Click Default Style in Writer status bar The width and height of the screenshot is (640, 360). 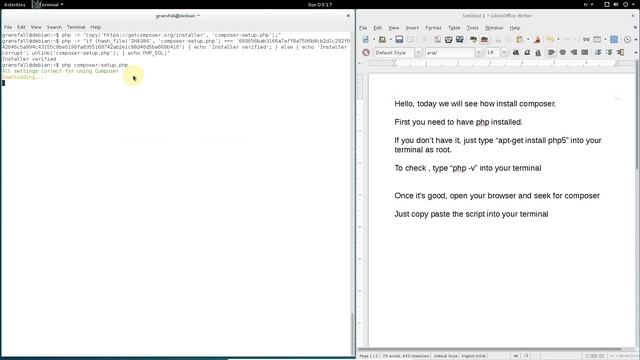[x=445, y=356]
